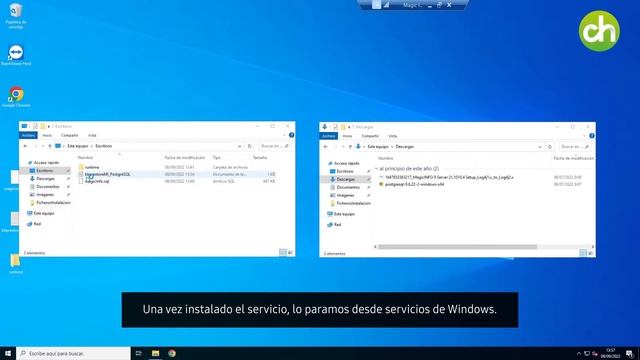Select Imágenes in Escritorio window sidebar
The width and height of the screenshot is (640, 360).
(45, 195)
